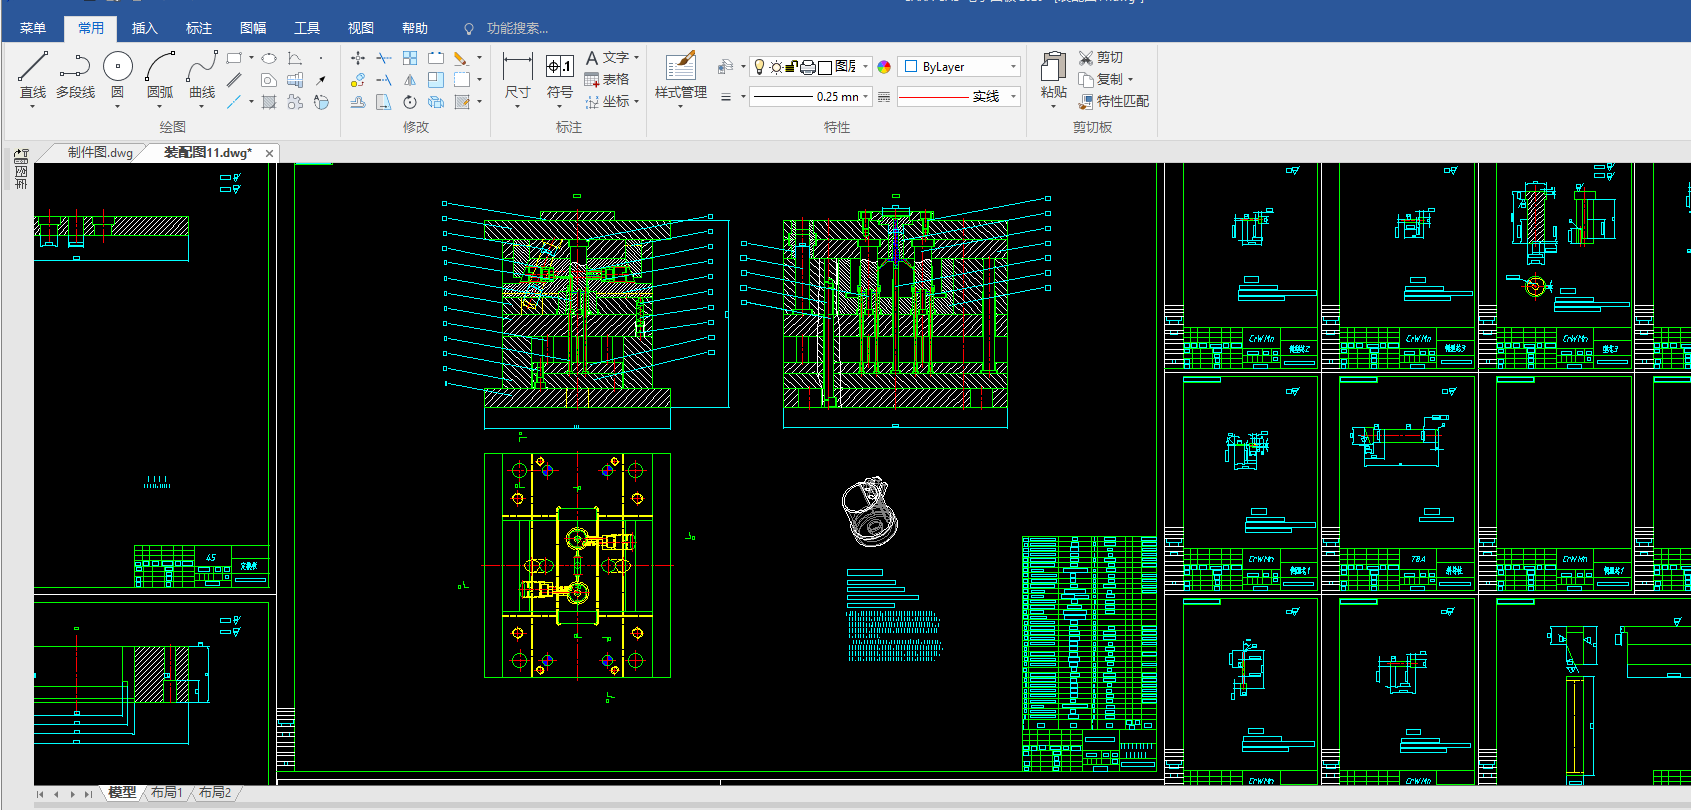Activate the 特性匹配 match properties tool

(1113, 101)
